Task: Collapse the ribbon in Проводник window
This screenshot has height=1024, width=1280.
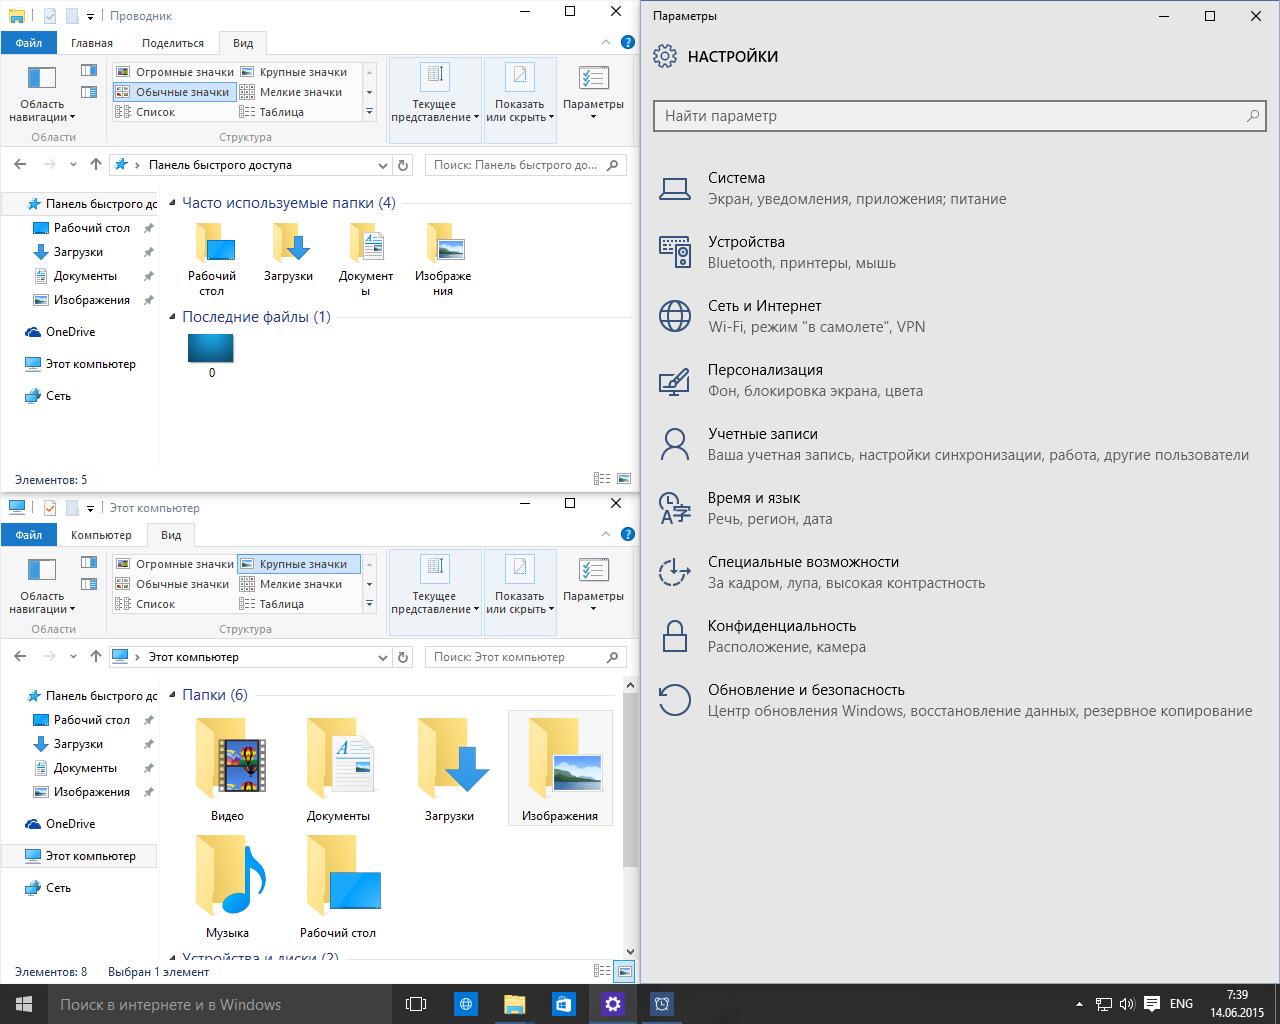Action: [606, 43]
